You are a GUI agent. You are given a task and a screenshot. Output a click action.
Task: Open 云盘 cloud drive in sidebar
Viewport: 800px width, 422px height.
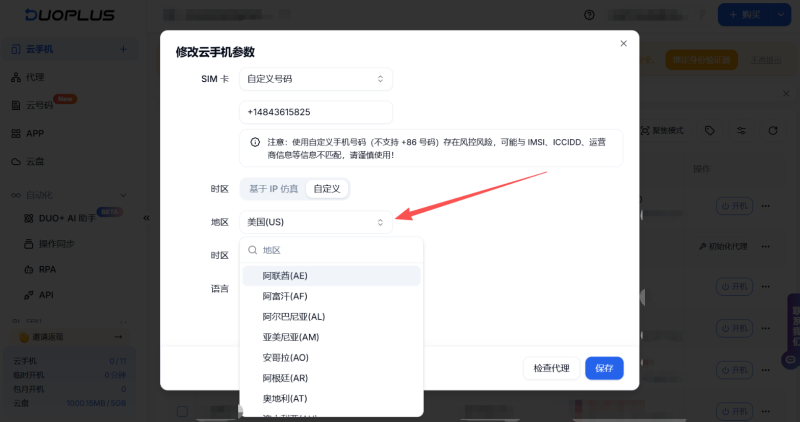(x=34, y=161)
